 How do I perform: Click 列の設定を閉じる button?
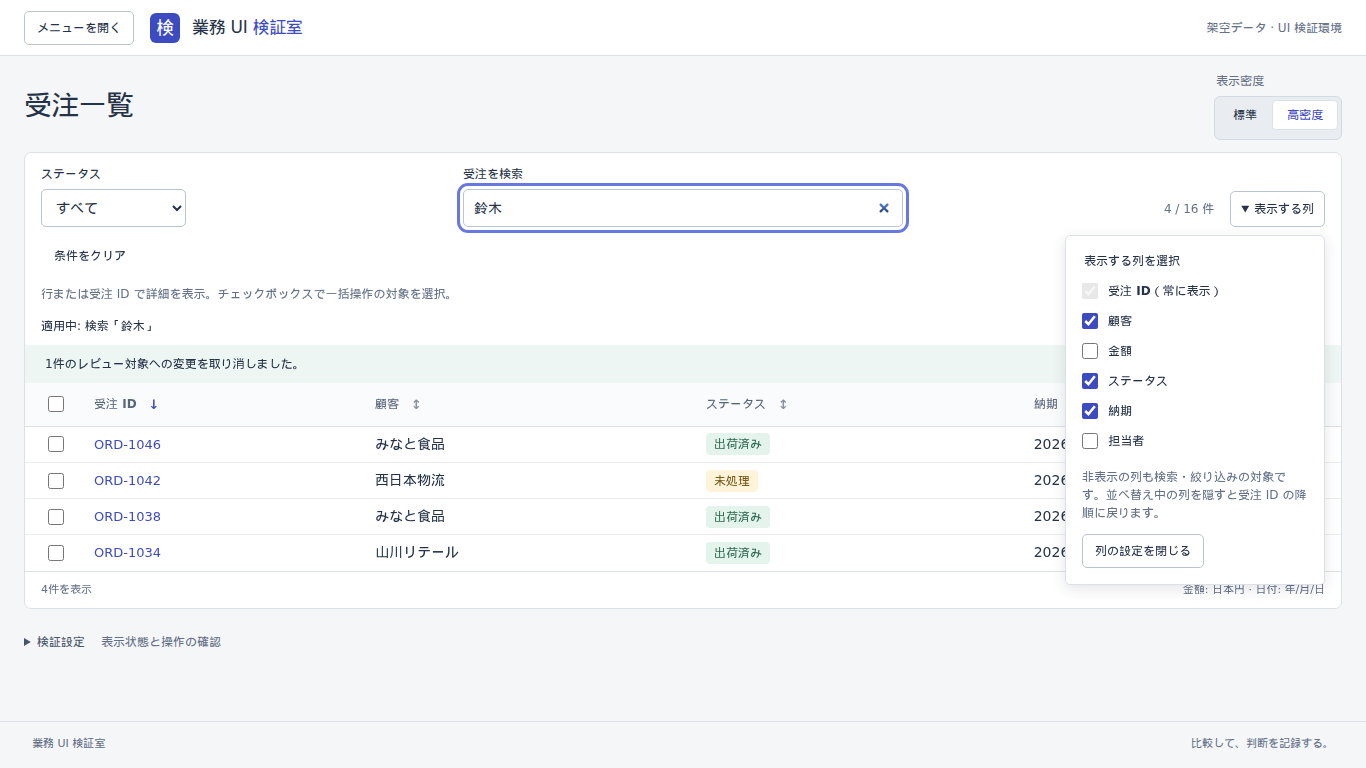[1143, 551]
